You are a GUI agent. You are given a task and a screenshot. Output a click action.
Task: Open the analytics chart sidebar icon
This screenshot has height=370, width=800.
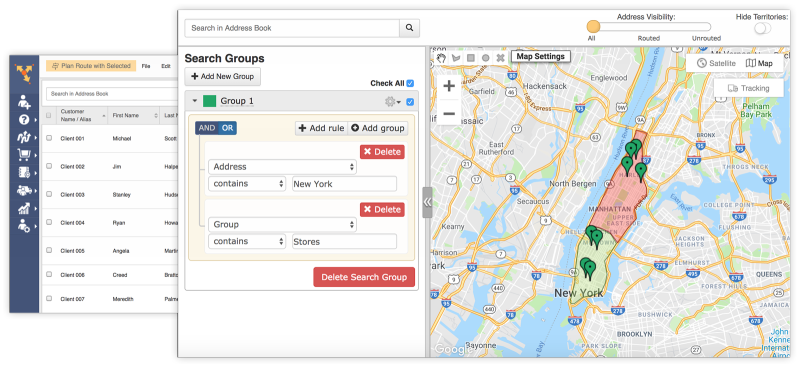click(x=24, y=208)
